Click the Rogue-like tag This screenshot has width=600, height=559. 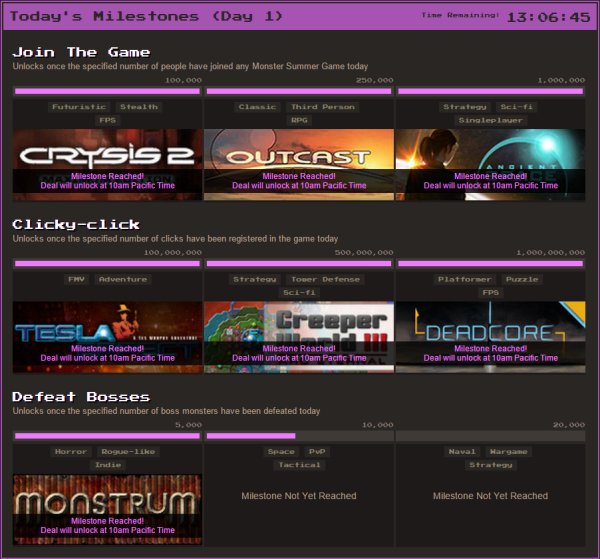128,452
